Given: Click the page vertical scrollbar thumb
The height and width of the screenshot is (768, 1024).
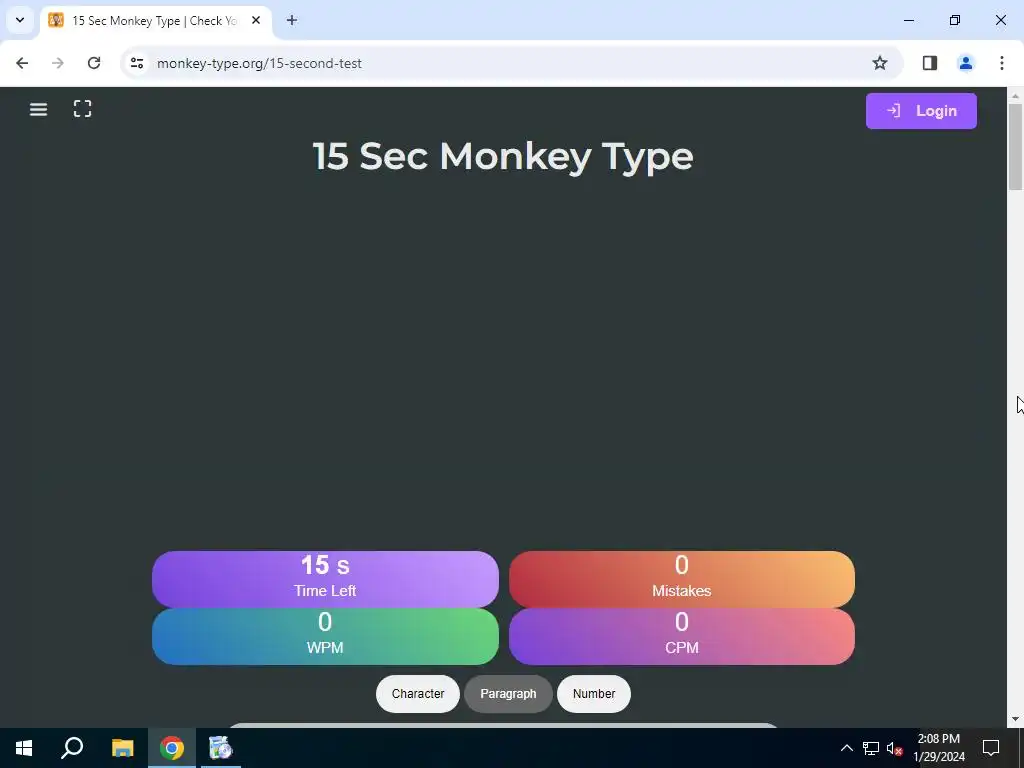Looking at the screenshot, I should (1016, 146).
